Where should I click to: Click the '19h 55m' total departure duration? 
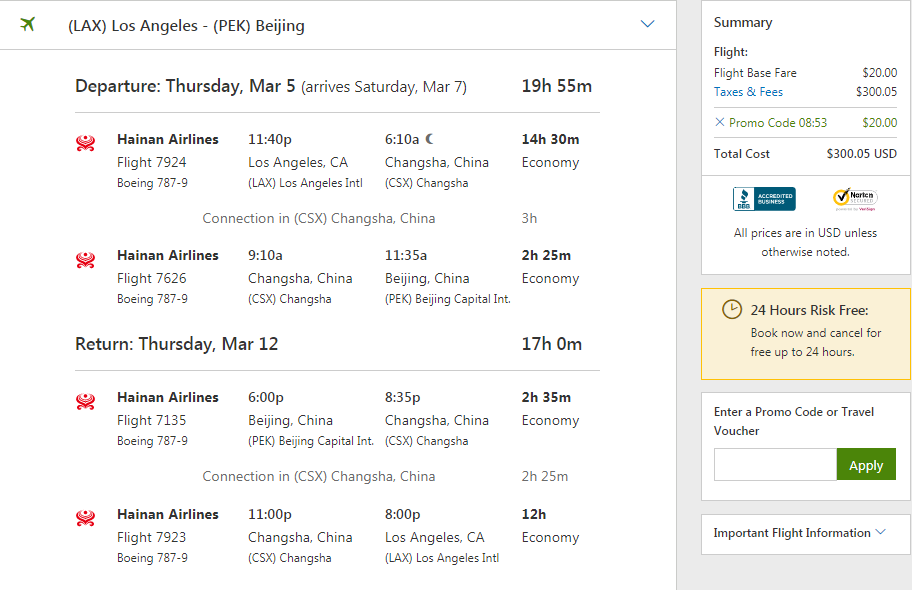pos(557,86)
